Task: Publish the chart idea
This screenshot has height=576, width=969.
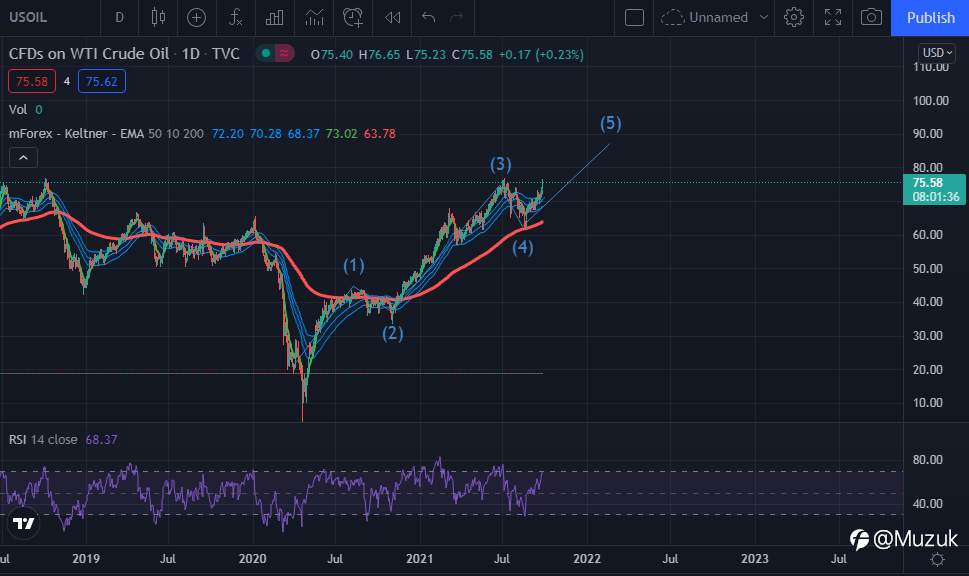Action: tap(930, 17)
